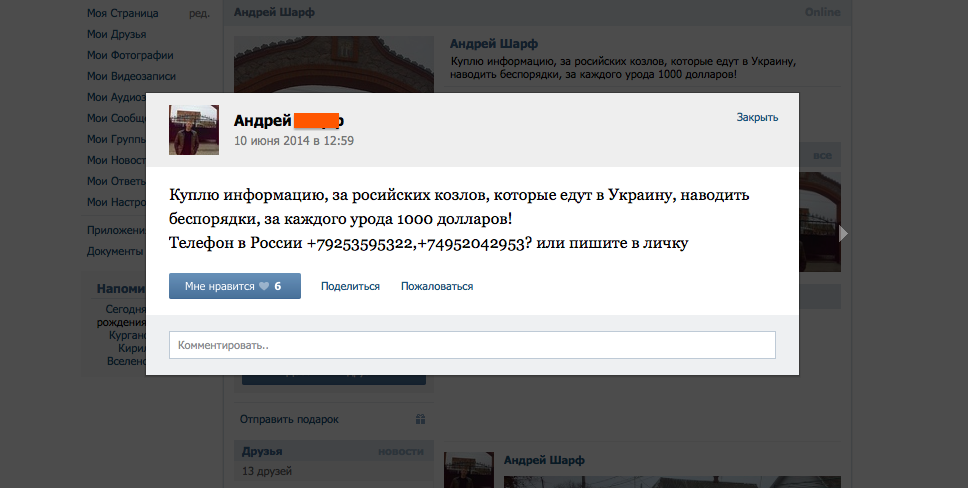Screen dimensions: 968x488
Task: Open Документы in the left sidebar
Action: 115,251
